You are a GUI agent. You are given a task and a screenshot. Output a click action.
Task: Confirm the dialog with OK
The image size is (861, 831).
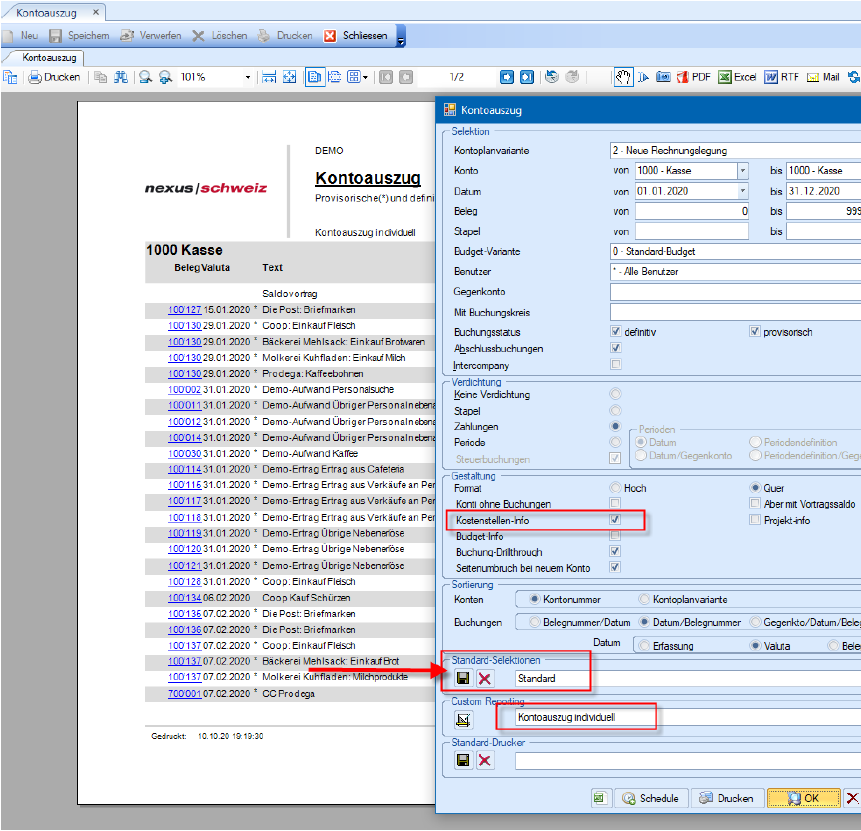click(802, 798)
